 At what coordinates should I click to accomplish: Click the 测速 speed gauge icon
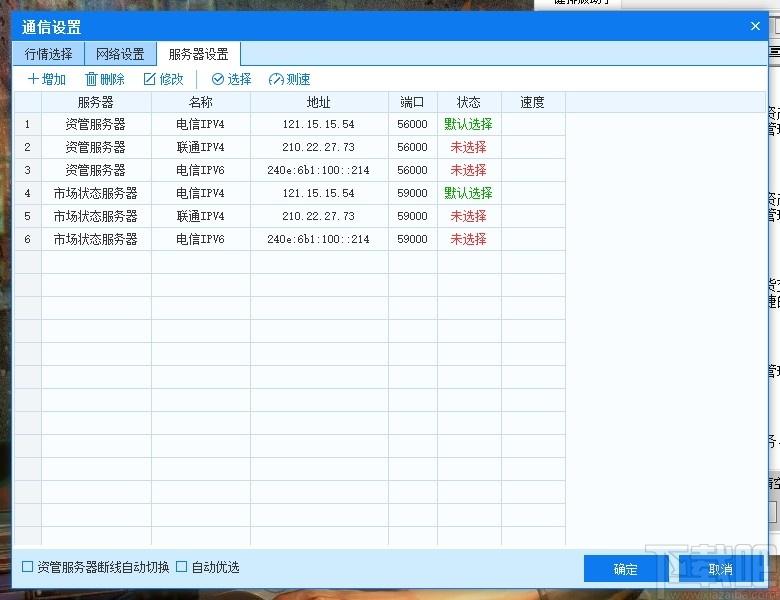(x=276, y=79)
